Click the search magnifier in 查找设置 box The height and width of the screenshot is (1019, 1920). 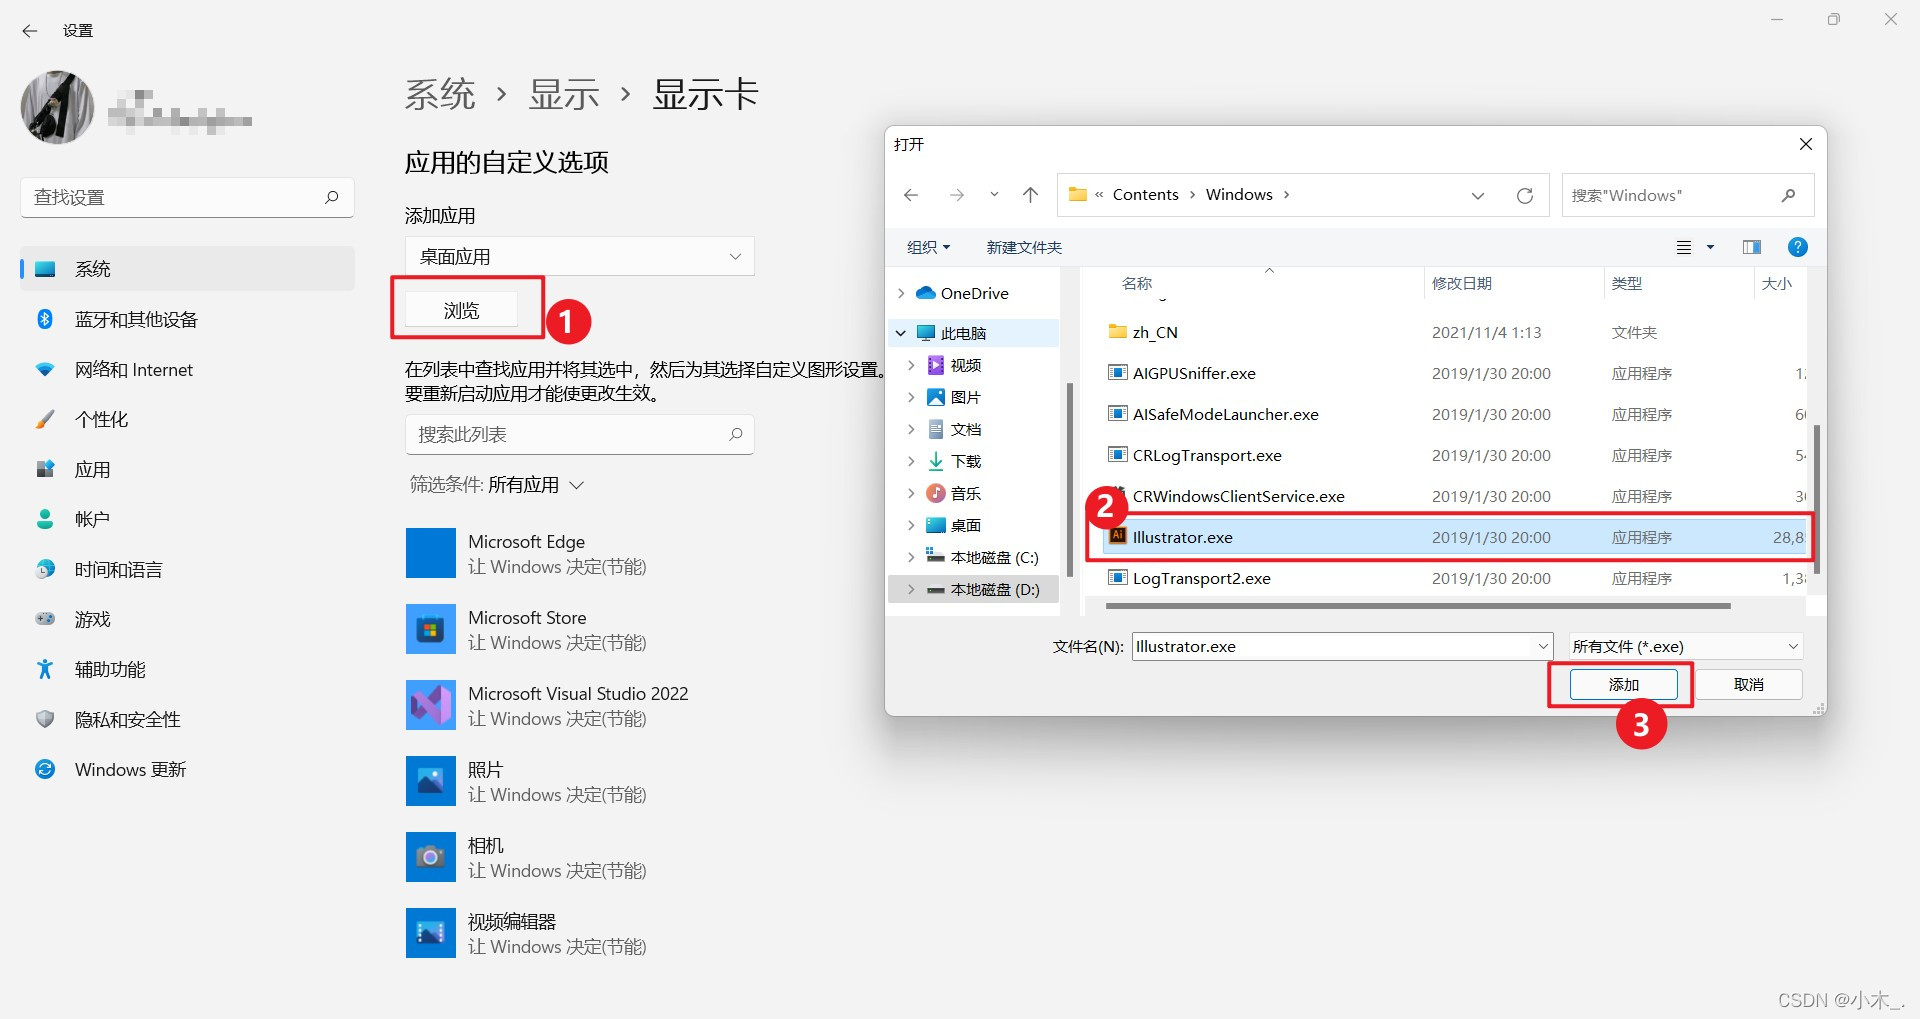coord(332,197)
